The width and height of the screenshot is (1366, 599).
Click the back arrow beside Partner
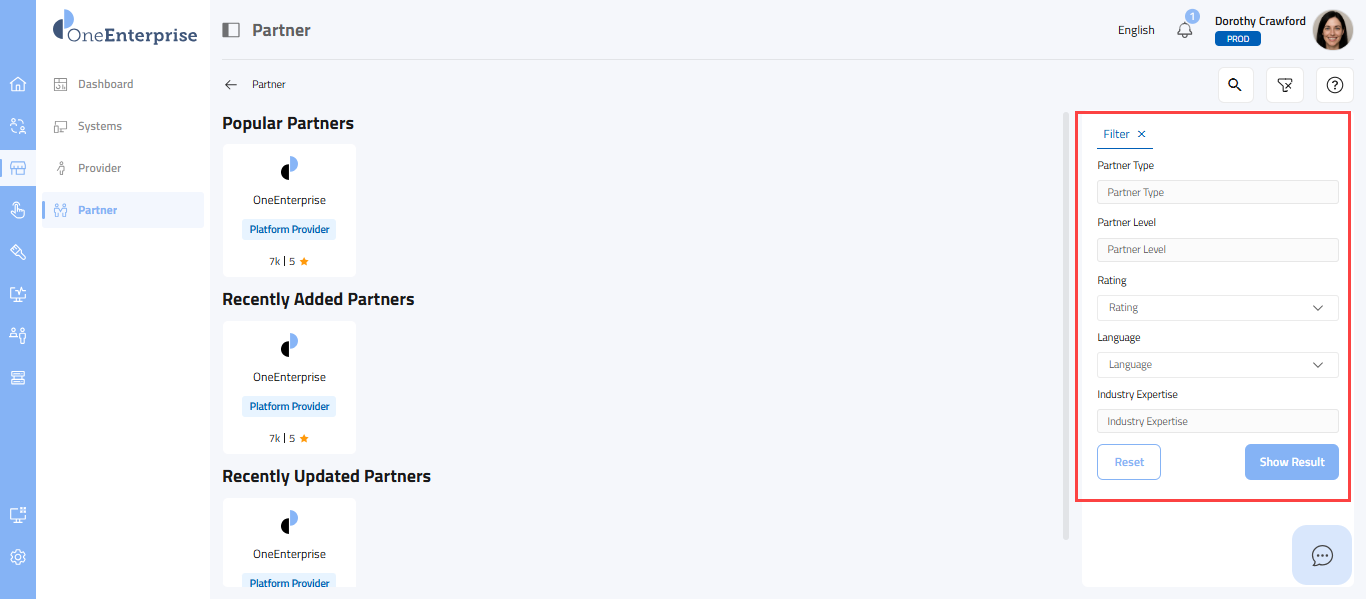(231, 85)
